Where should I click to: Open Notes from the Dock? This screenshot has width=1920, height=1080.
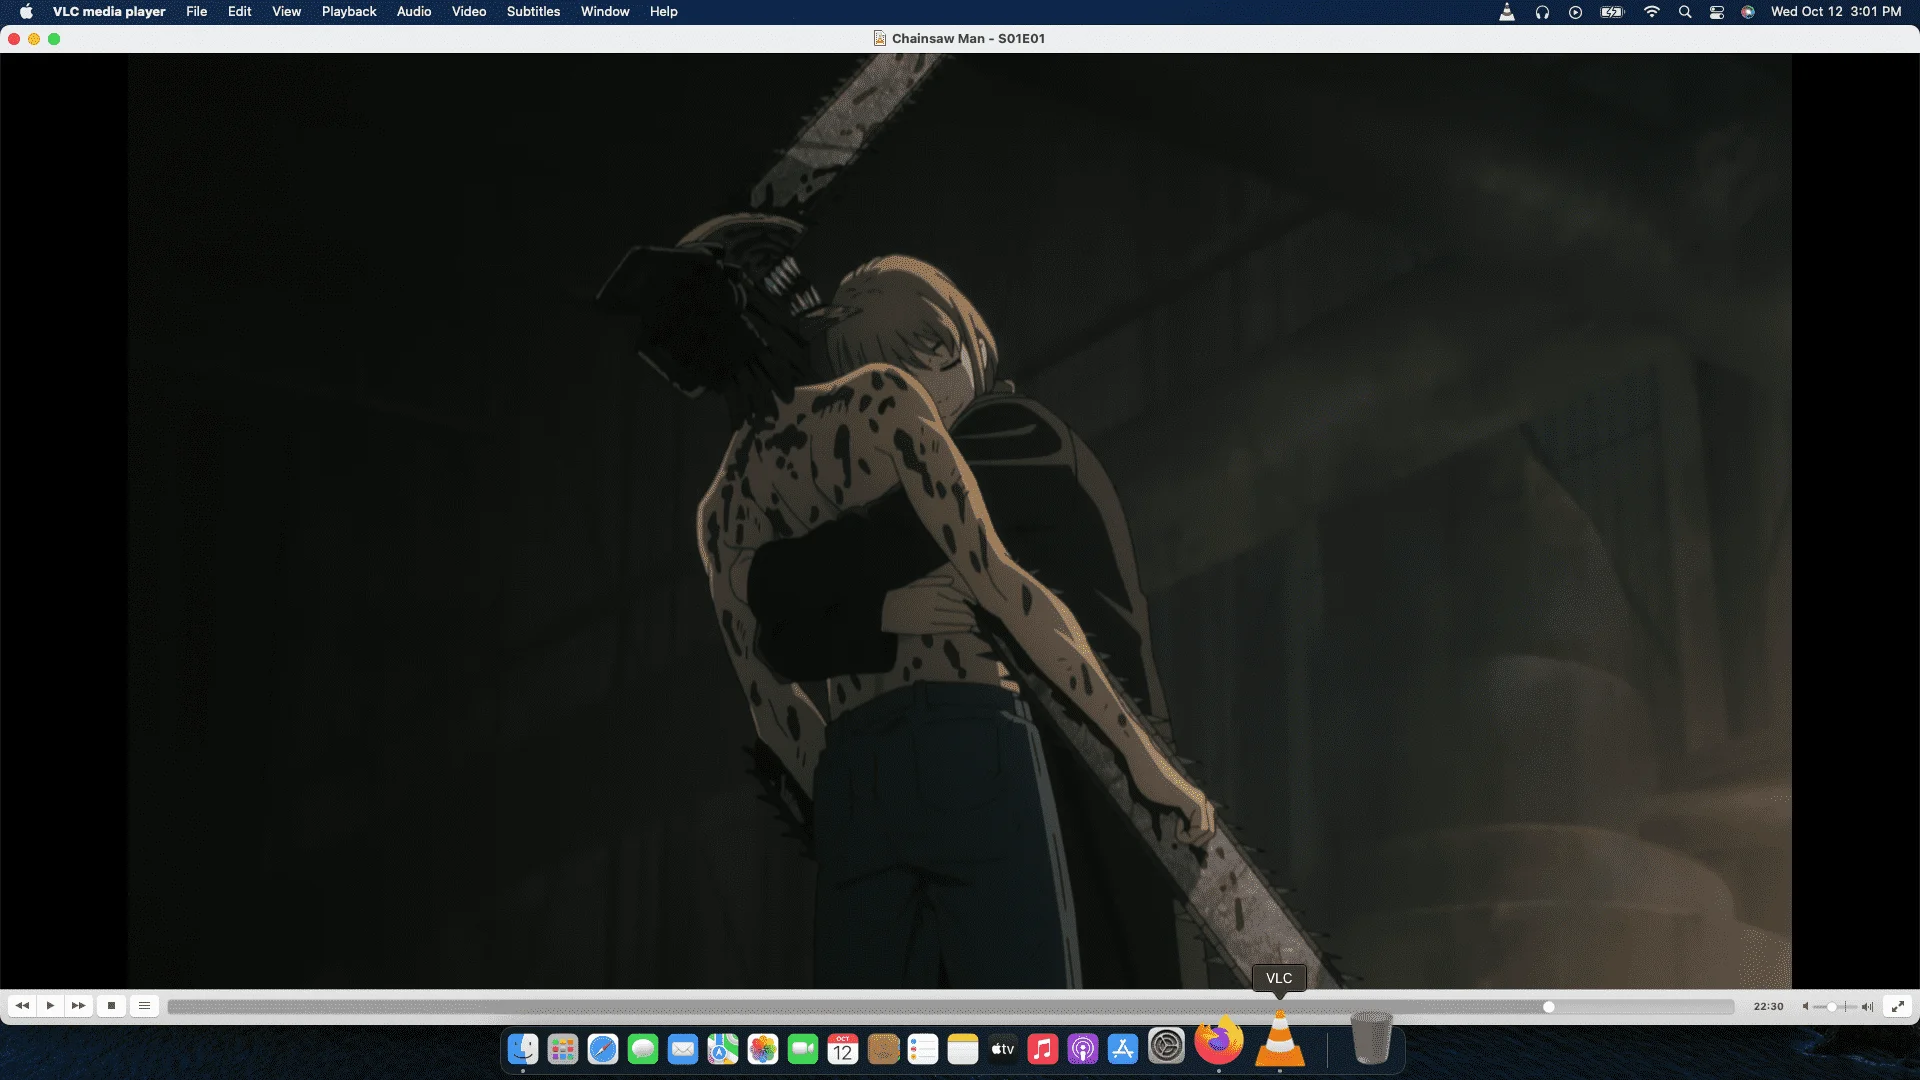coord(963,1049)
